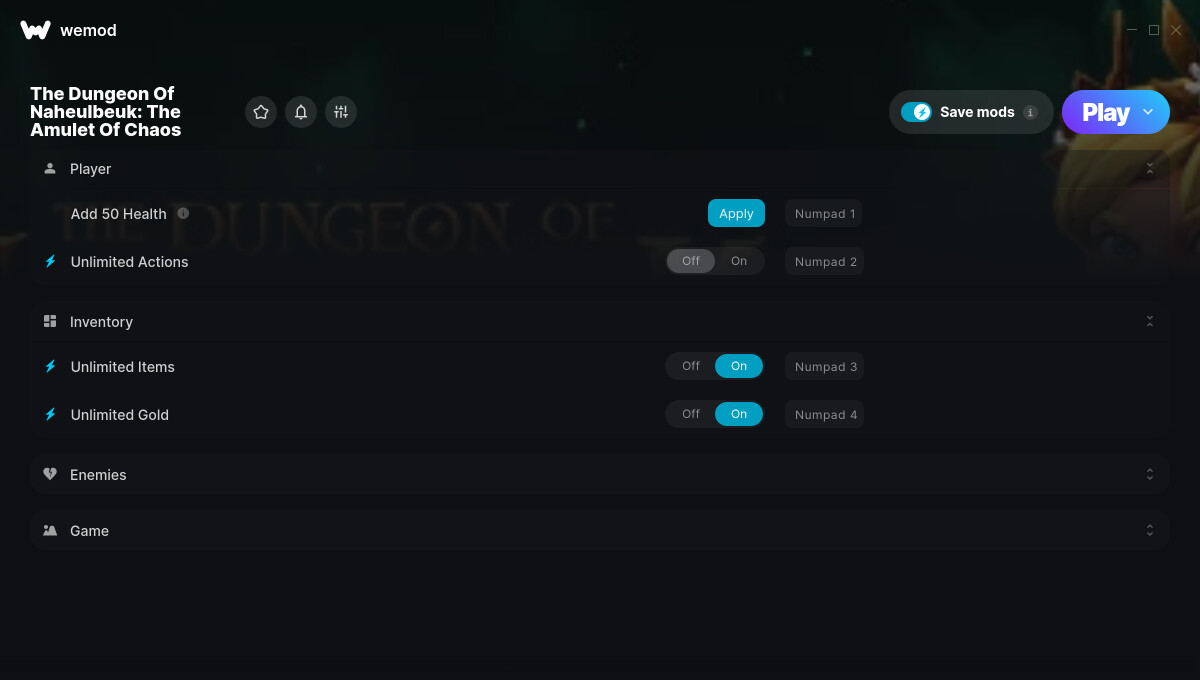1200x680 pixels.
Task: Click the Enemies broken heart icon
Action: click(50, 474)
